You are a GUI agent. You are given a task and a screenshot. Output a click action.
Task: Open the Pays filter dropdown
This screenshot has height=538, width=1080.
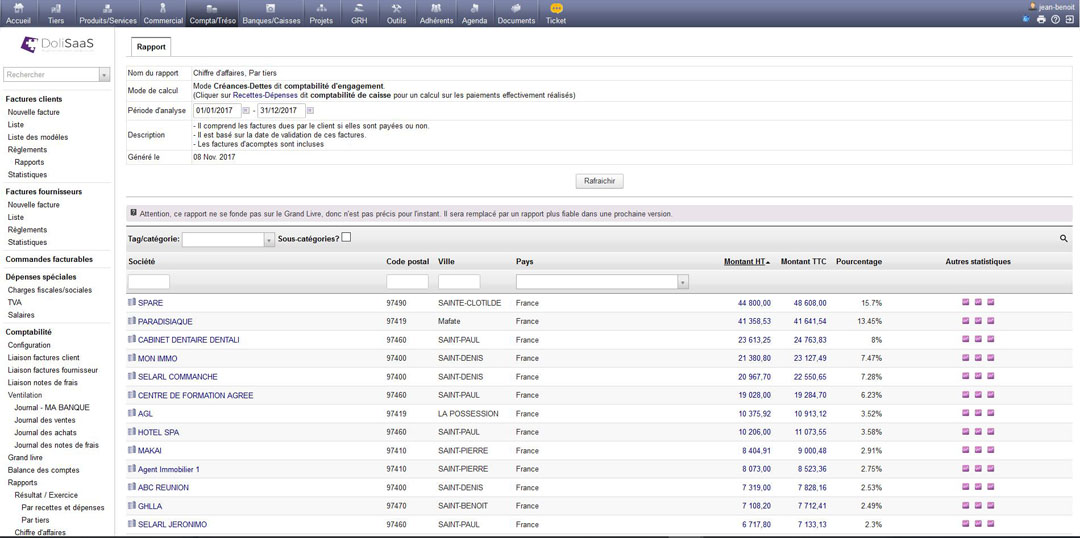coord(602,282)
